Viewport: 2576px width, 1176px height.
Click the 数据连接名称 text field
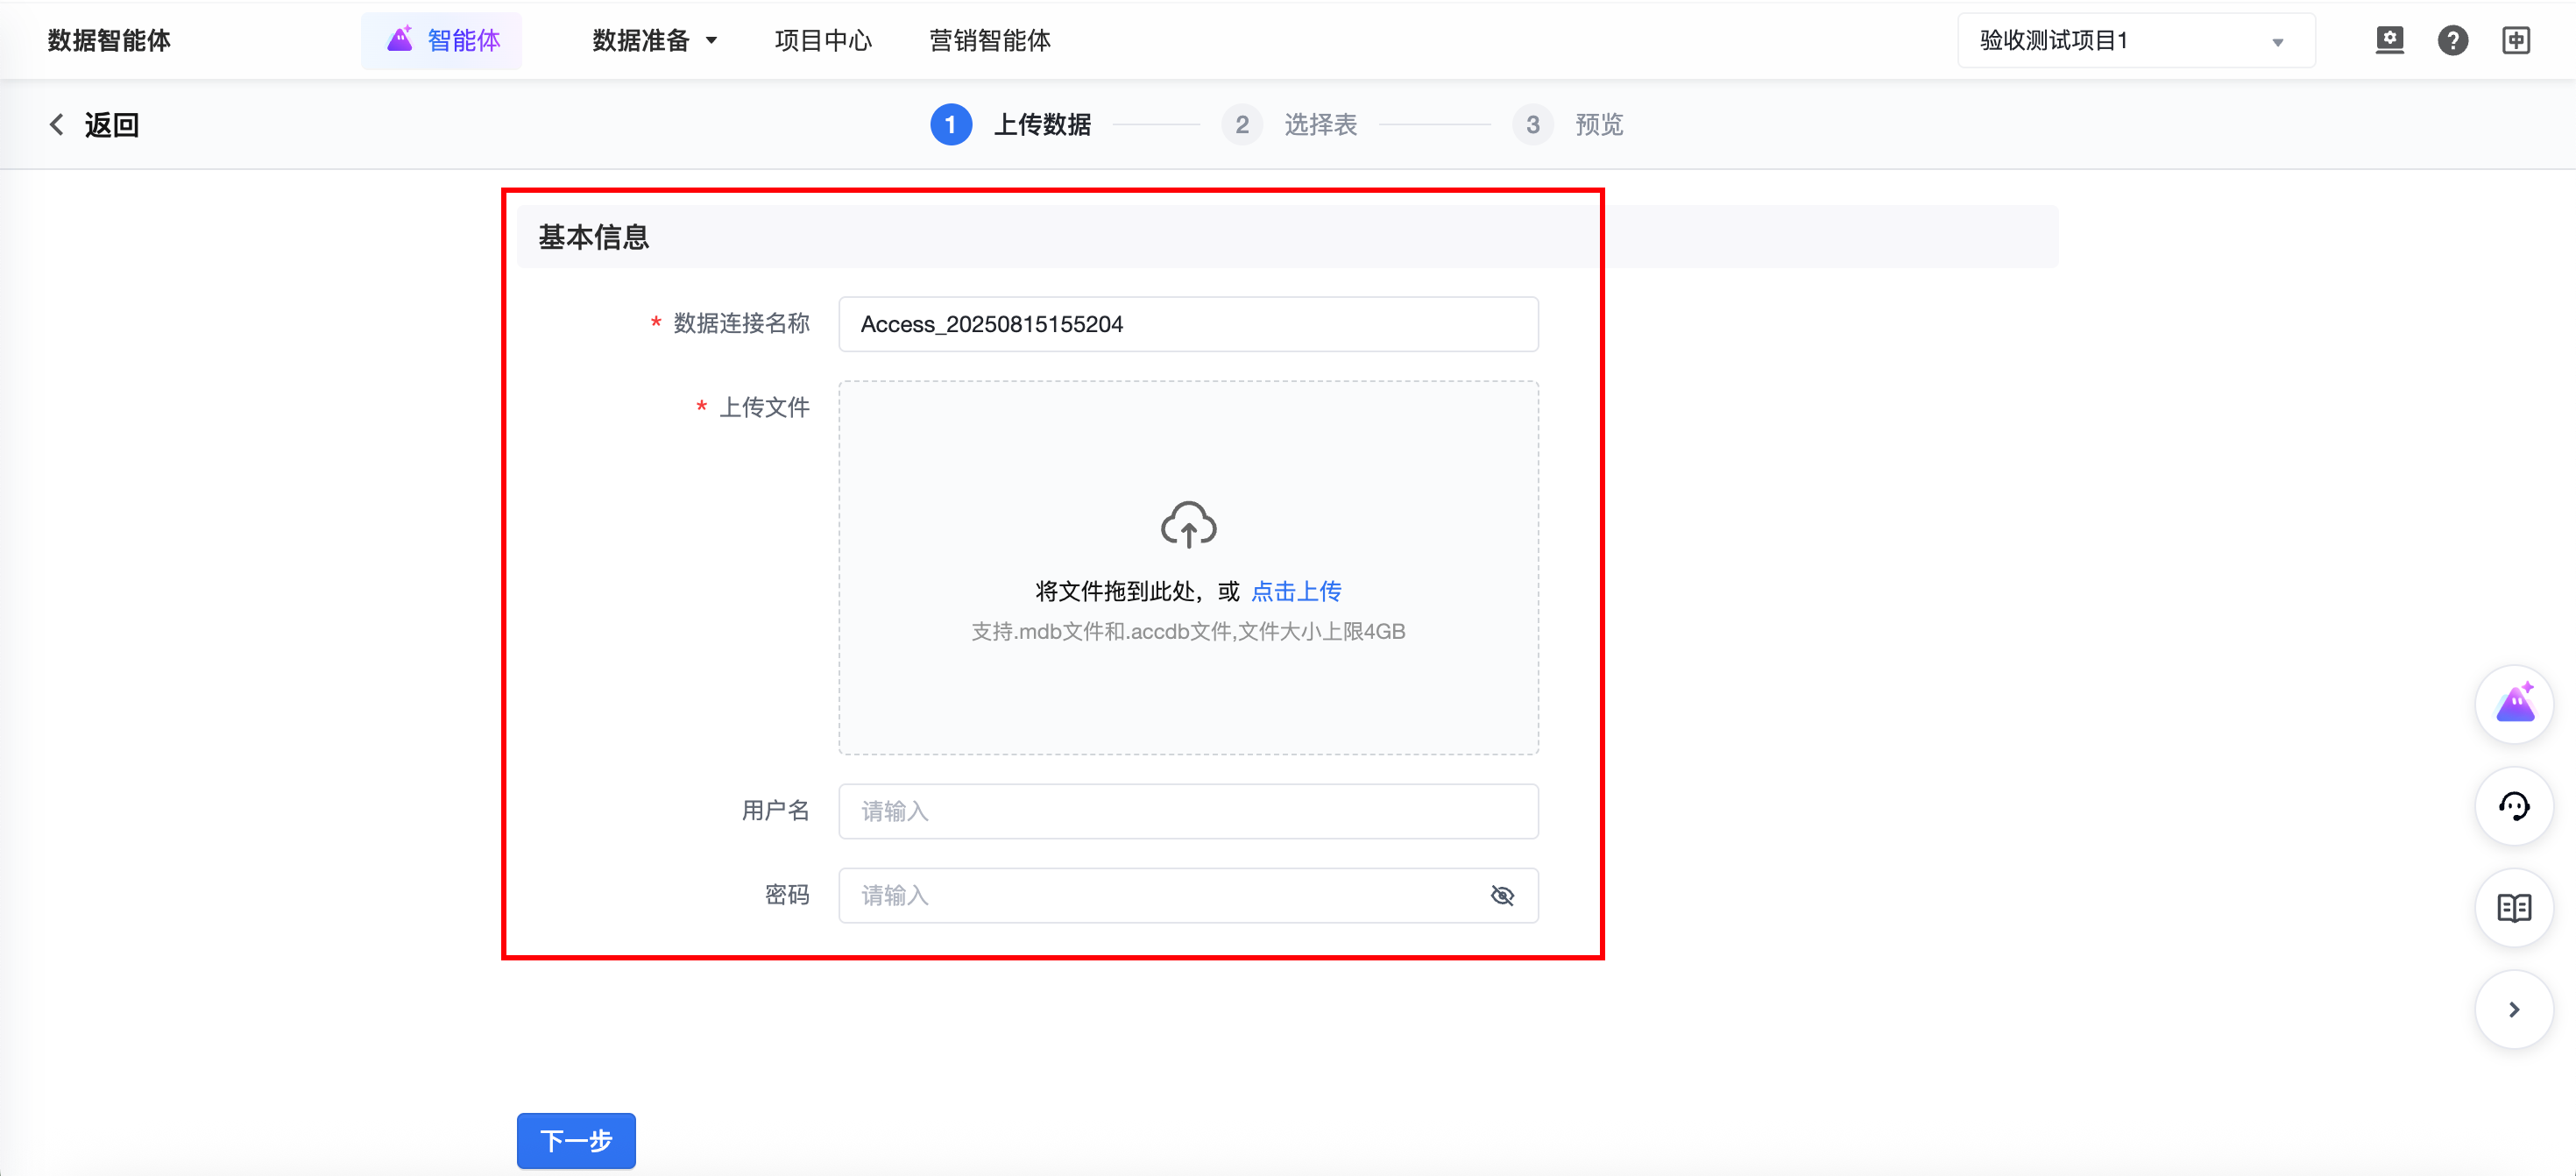point(1188,324)
